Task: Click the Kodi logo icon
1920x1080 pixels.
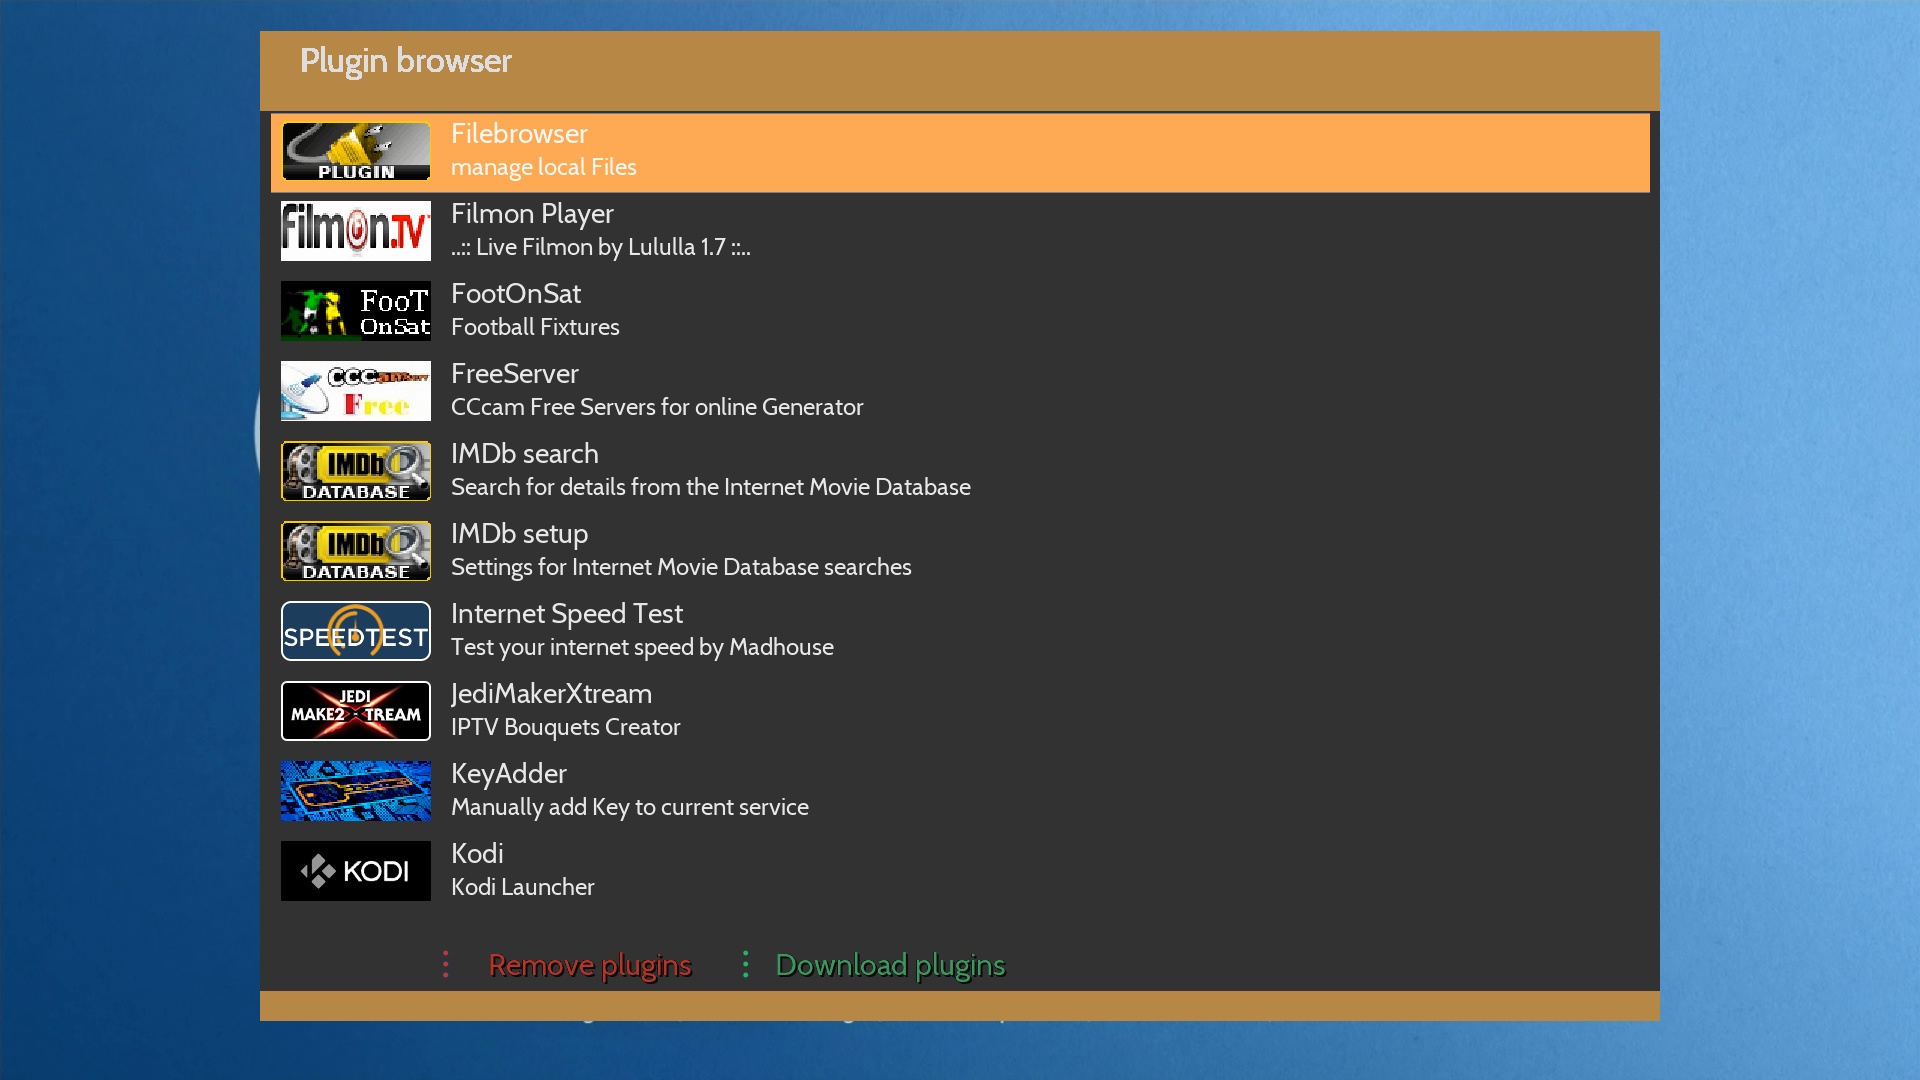Action: pyautogui.click(x=356, y=871)
